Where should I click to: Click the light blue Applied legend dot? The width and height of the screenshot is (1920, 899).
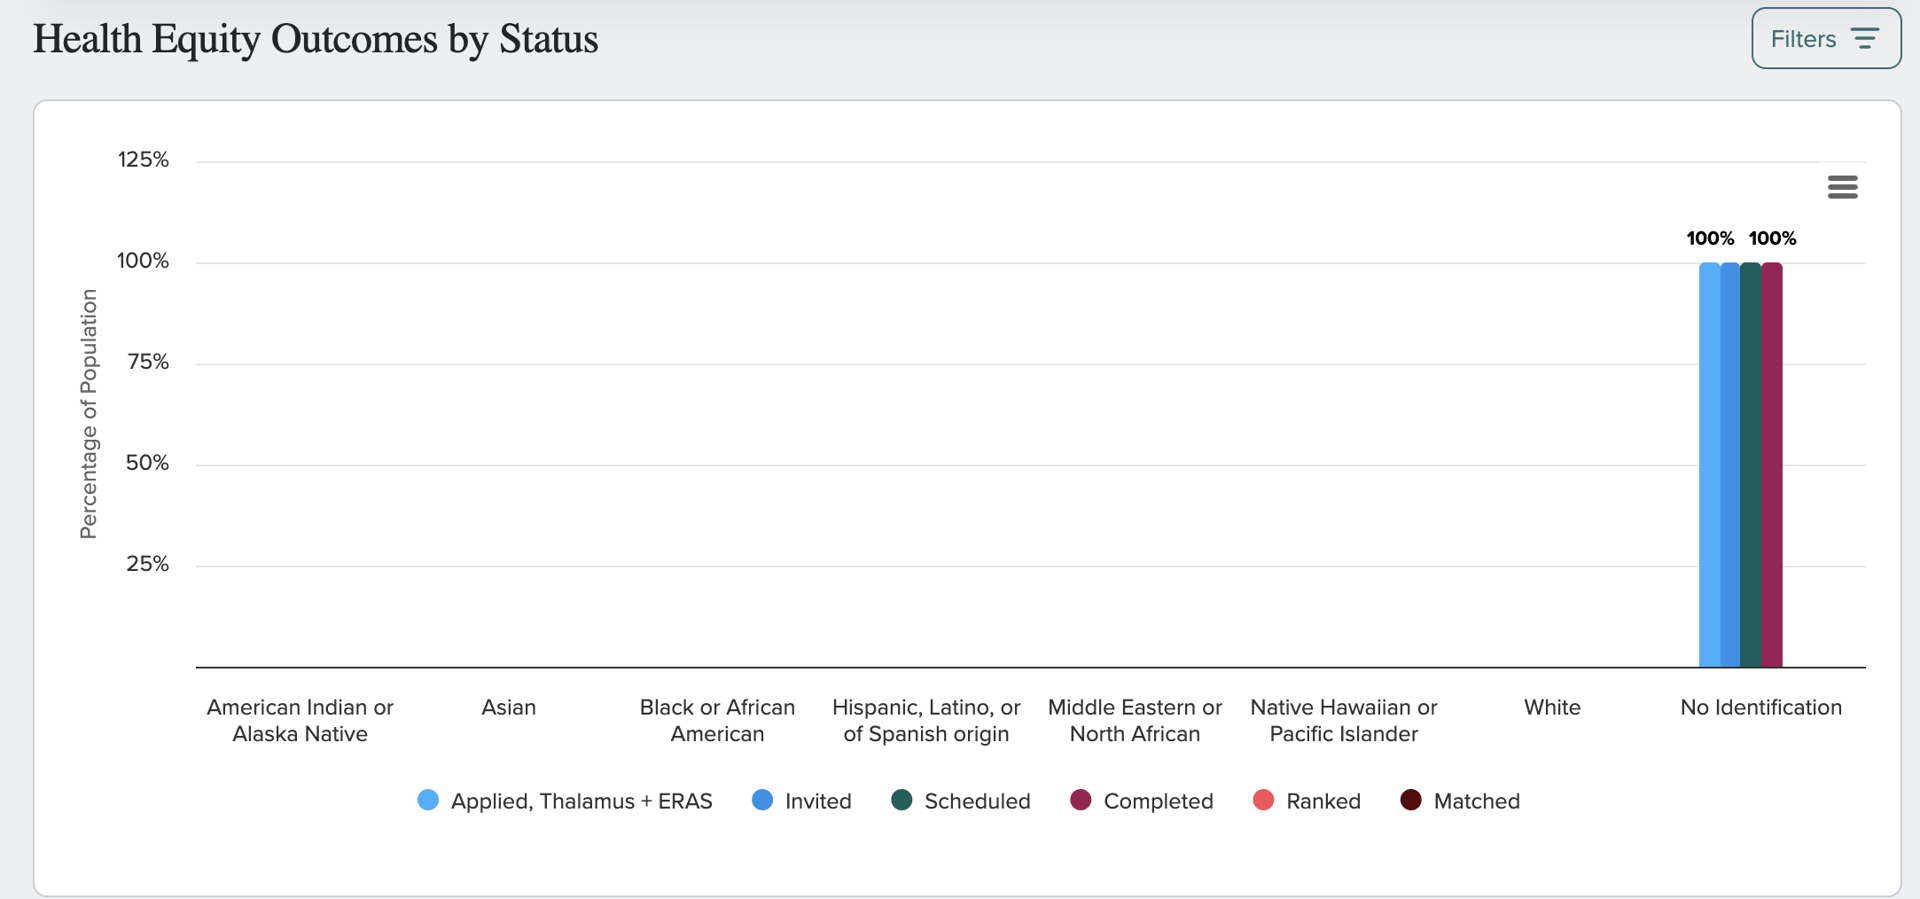click(x=428, y=800)
